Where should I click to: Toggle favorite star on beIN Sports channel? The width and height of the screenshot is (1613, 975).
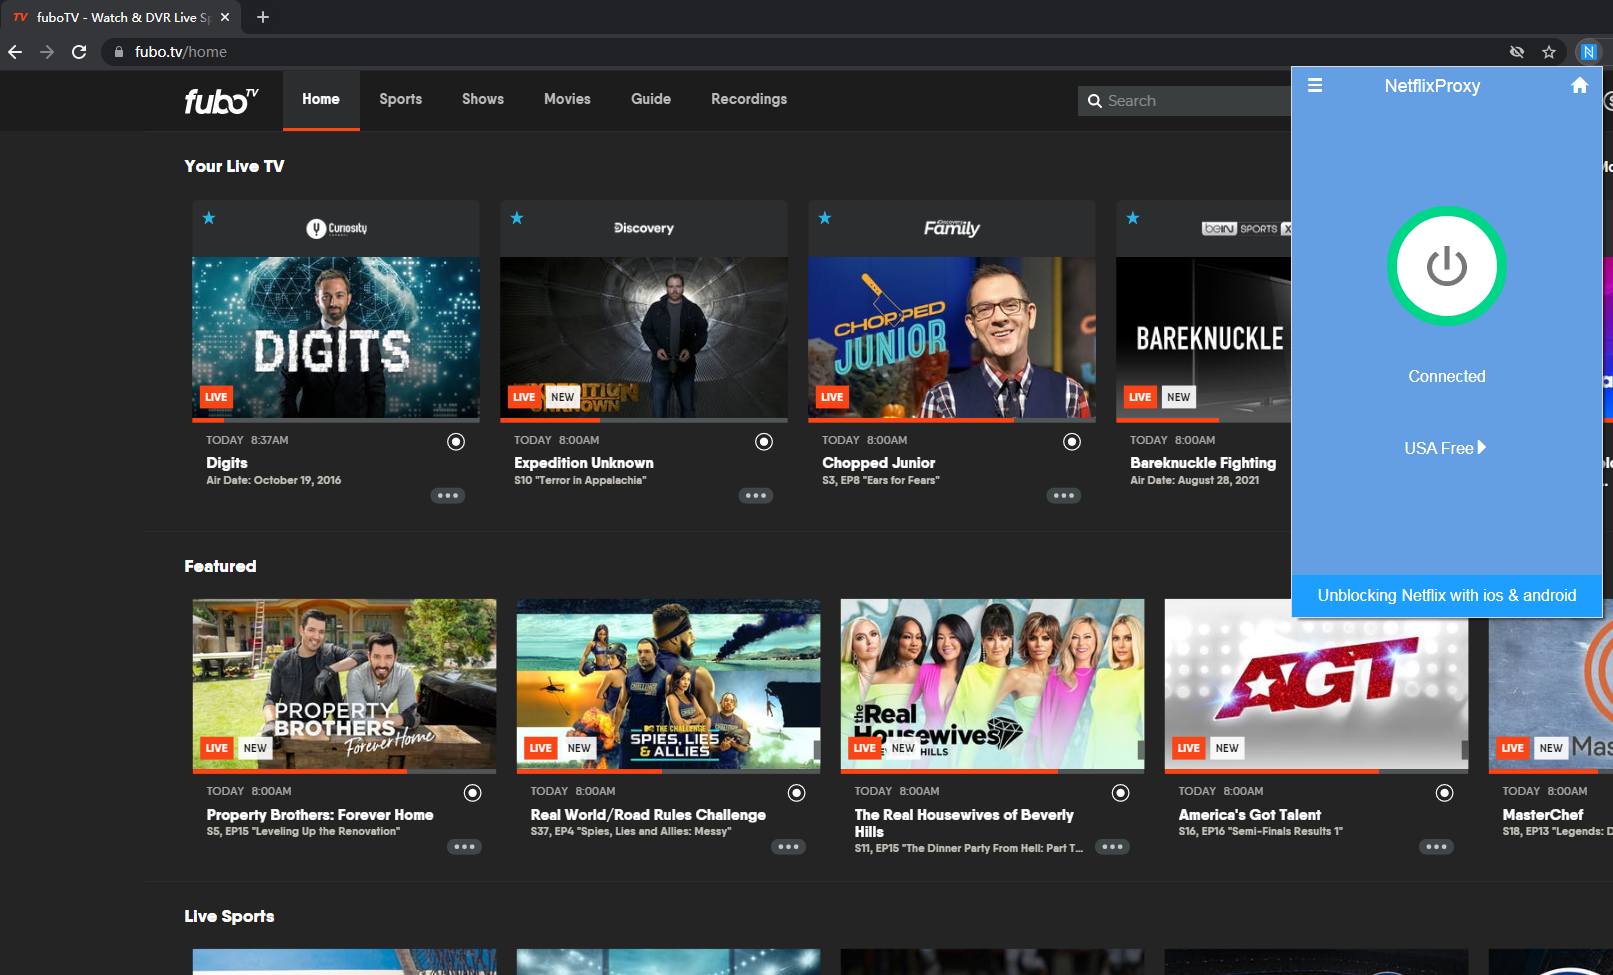click(x=1133, y=218)
